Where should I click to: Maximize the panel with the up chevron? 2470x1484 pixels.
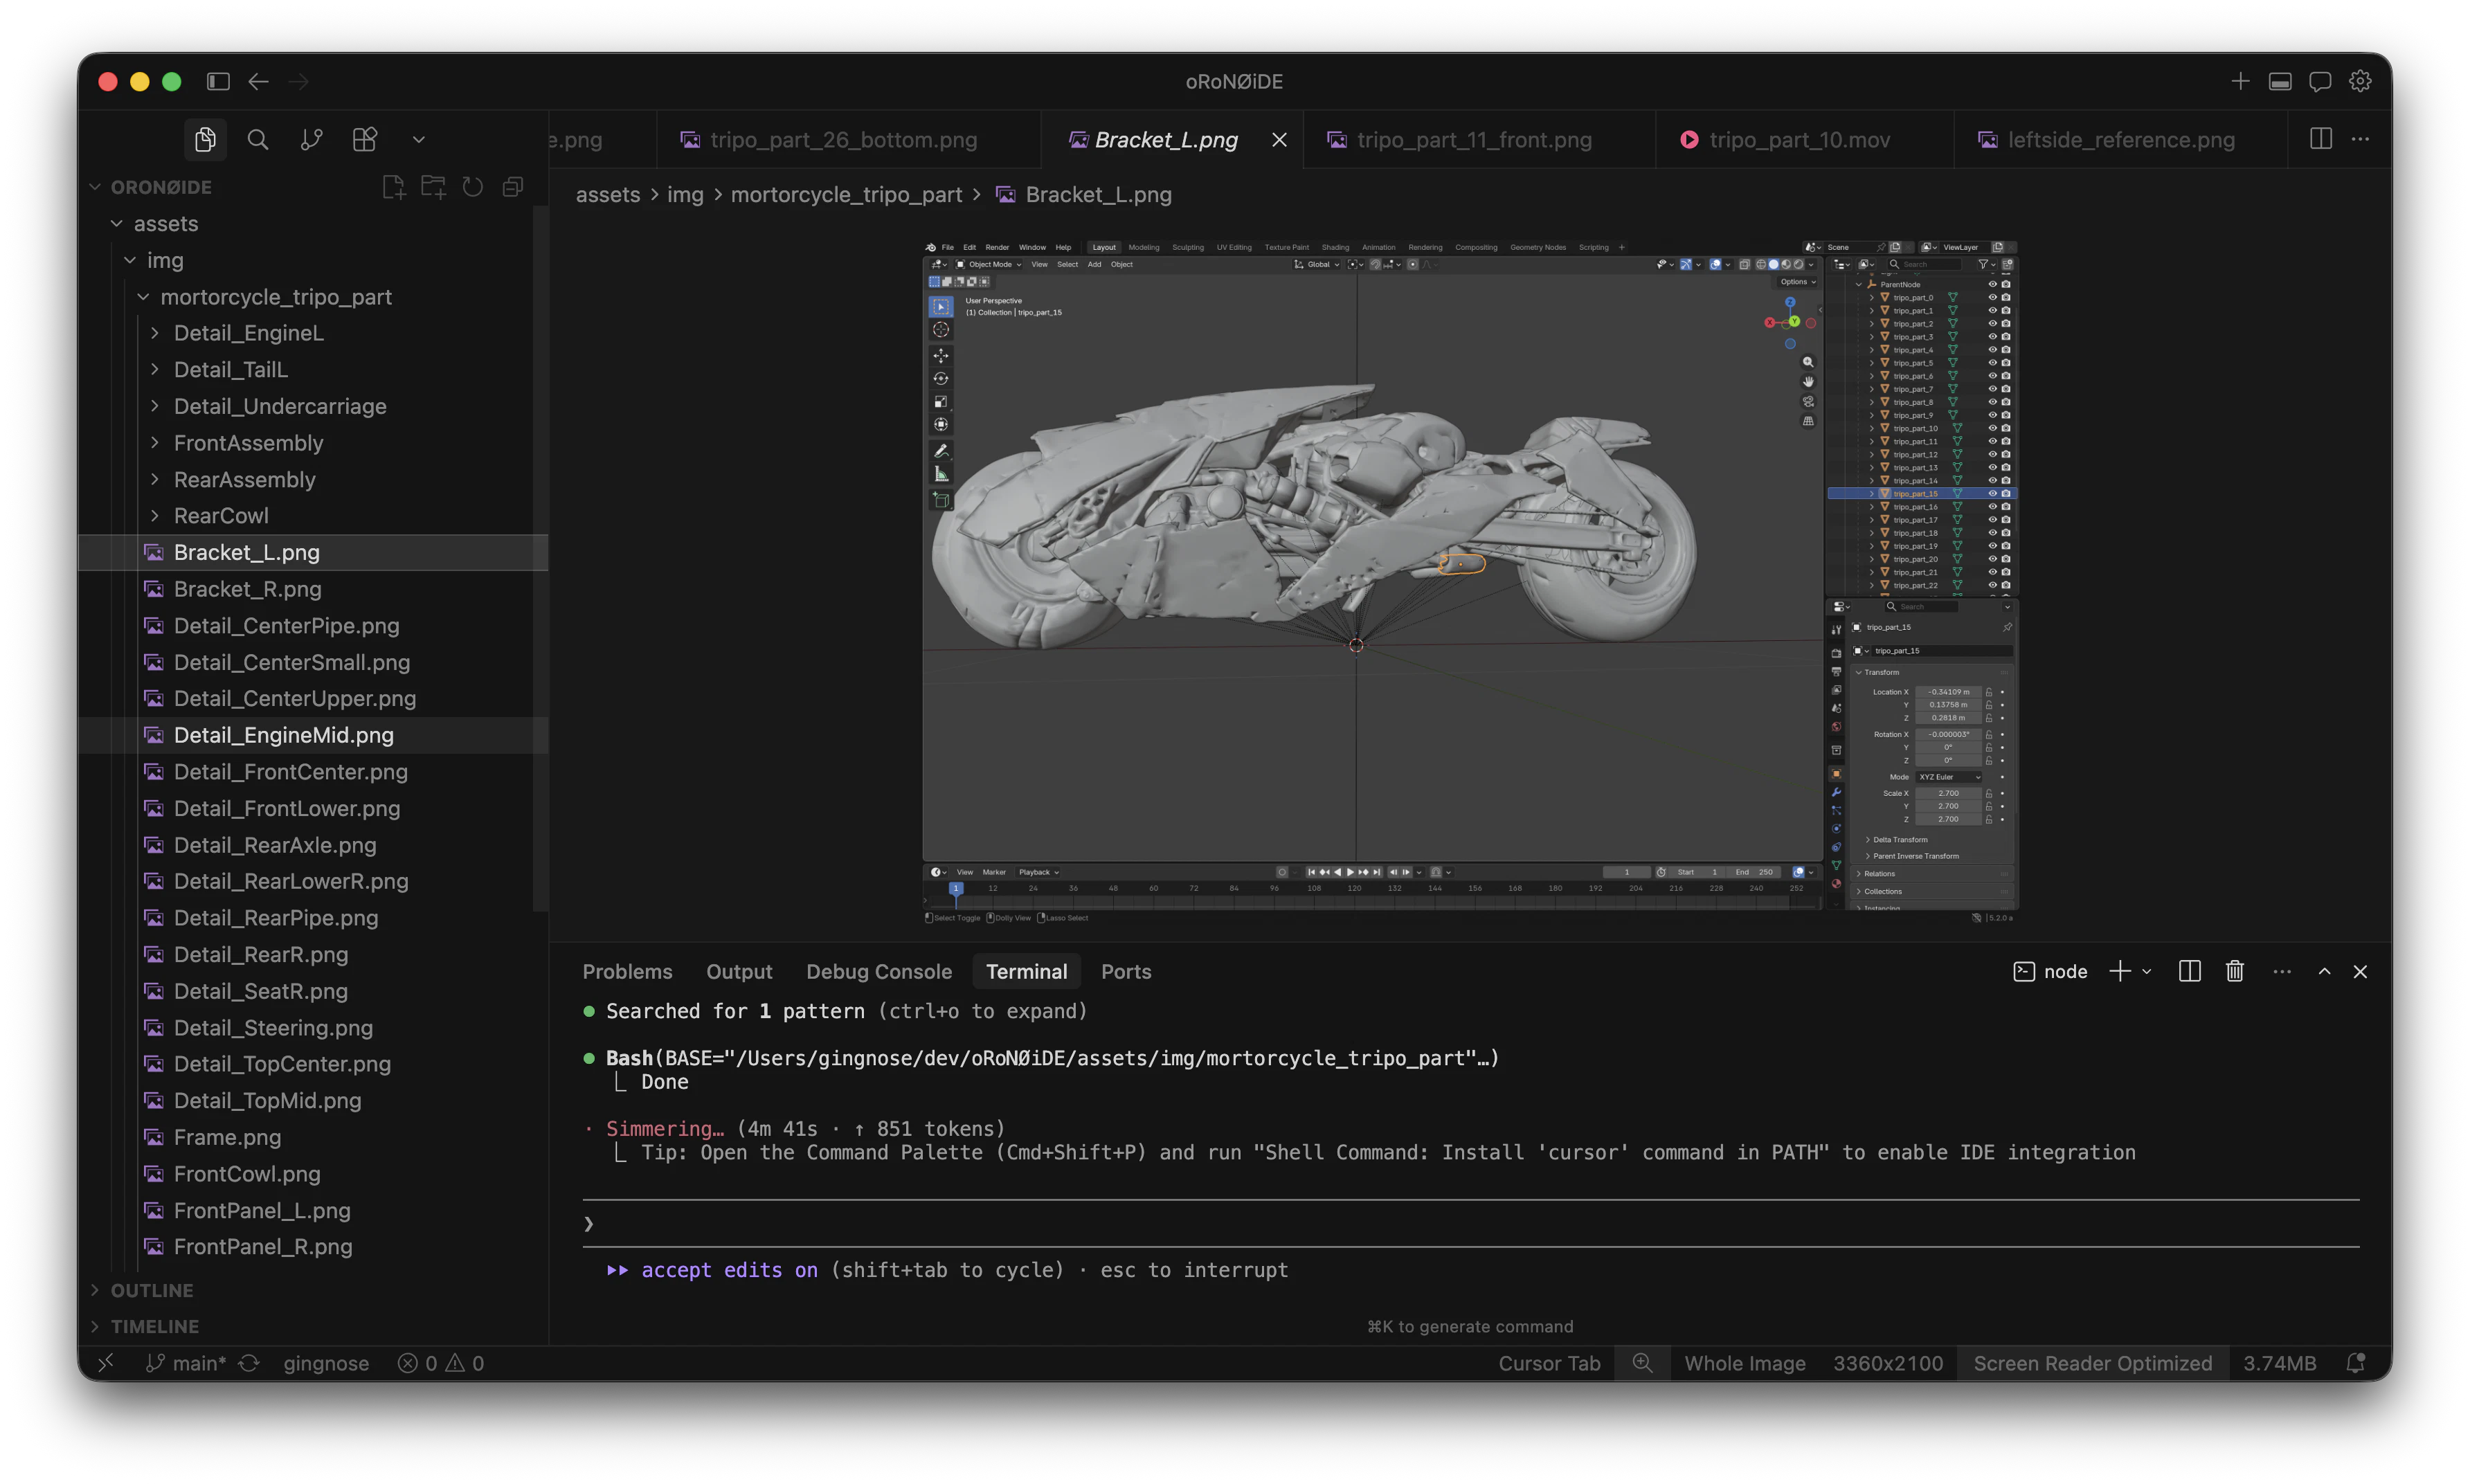click(x=2325, y=972)
